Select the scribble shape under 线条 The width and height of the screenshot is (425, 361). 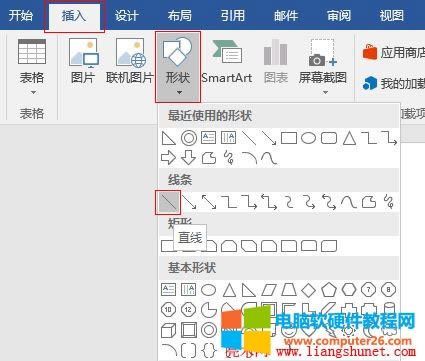tap(389, 202)
